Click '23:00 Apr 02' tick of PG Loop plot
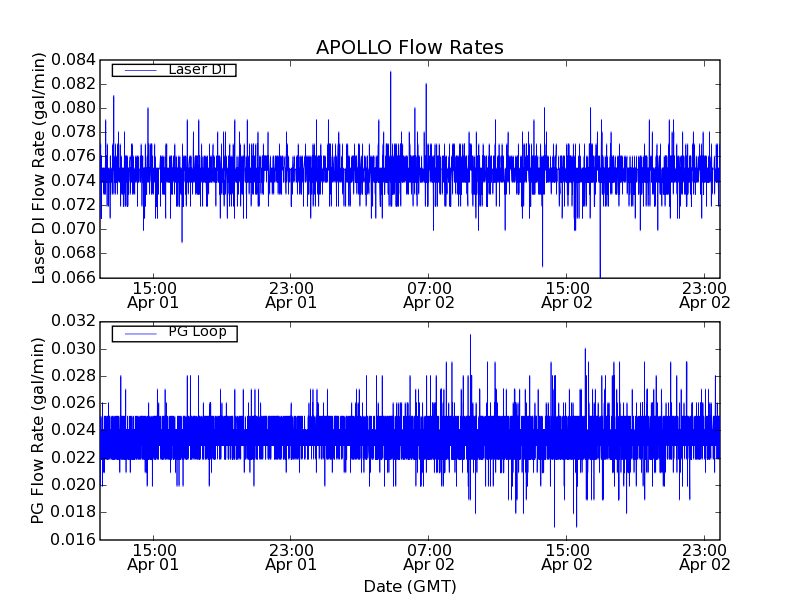This screenshot has width=800, height=600. click(705, 558)
